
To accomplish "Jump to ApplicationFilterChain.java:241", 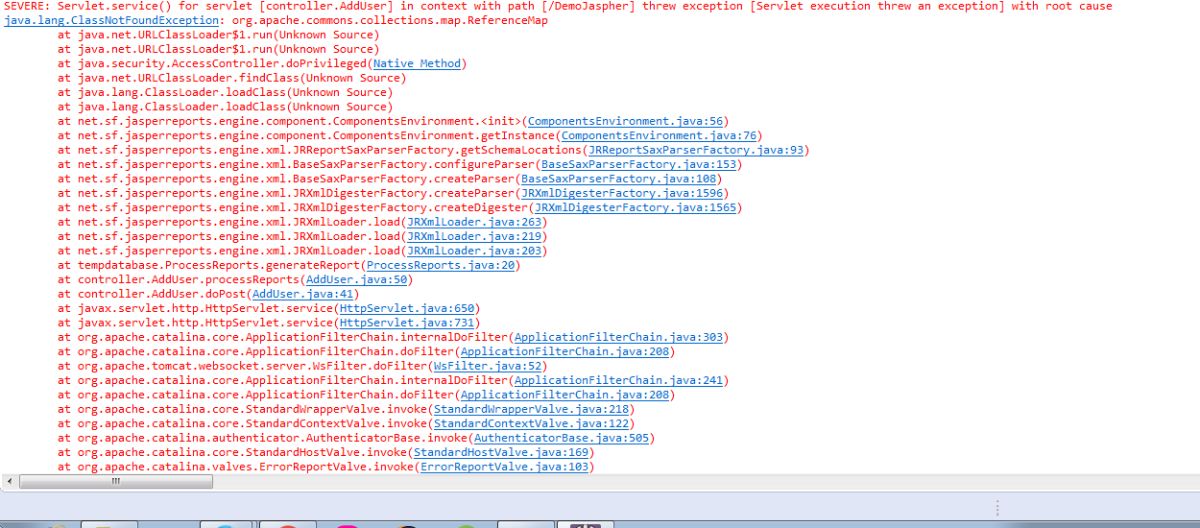I will [617, 381].
